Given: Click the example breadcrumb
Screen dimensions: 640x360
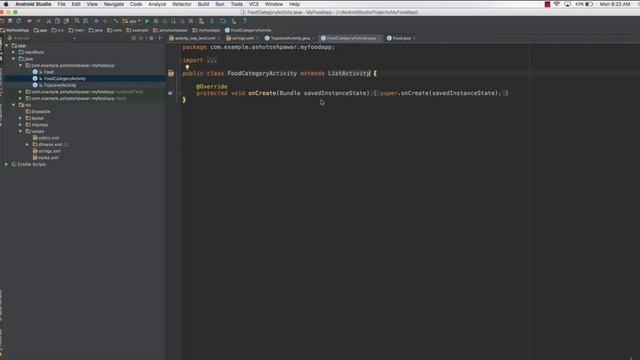Looking at the screenshot, I should (x=137, y=30).
